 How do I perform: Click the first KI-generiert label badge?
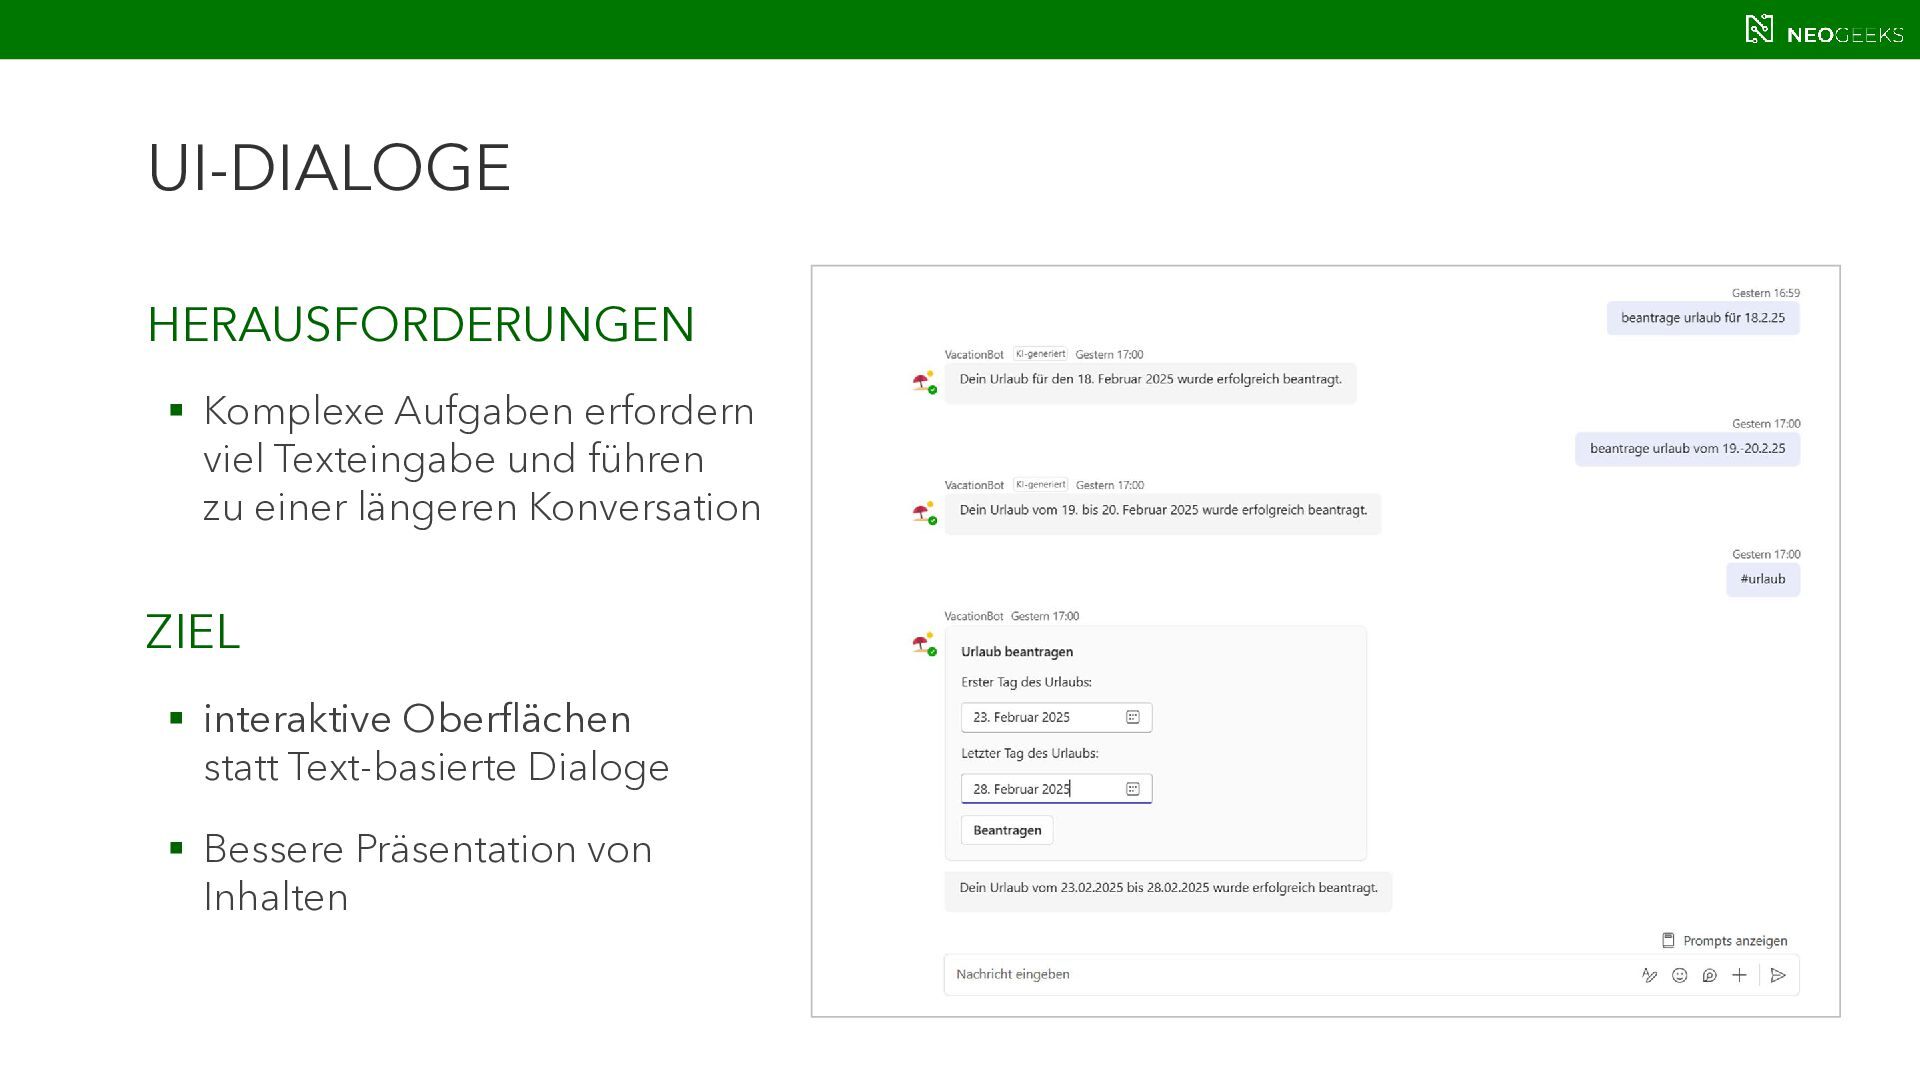point(1040,354)
